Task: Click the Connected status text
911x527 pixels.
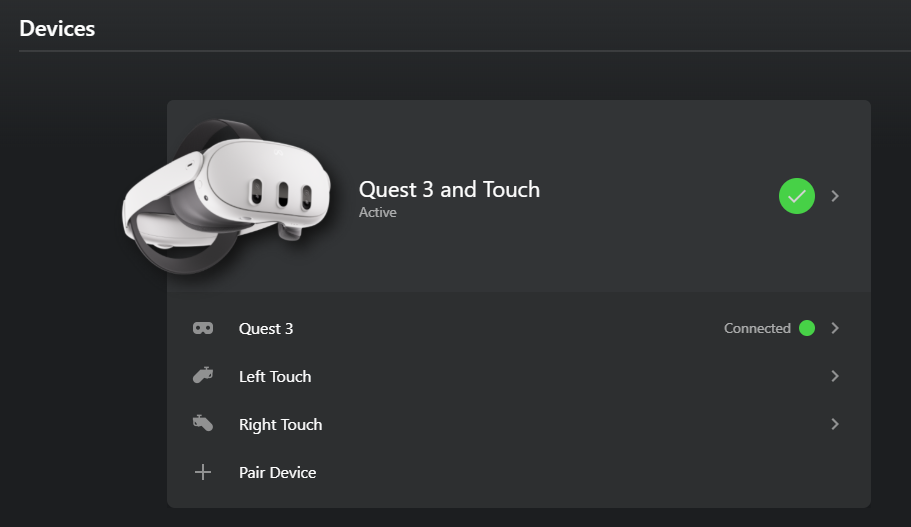Action: (757, 328)
